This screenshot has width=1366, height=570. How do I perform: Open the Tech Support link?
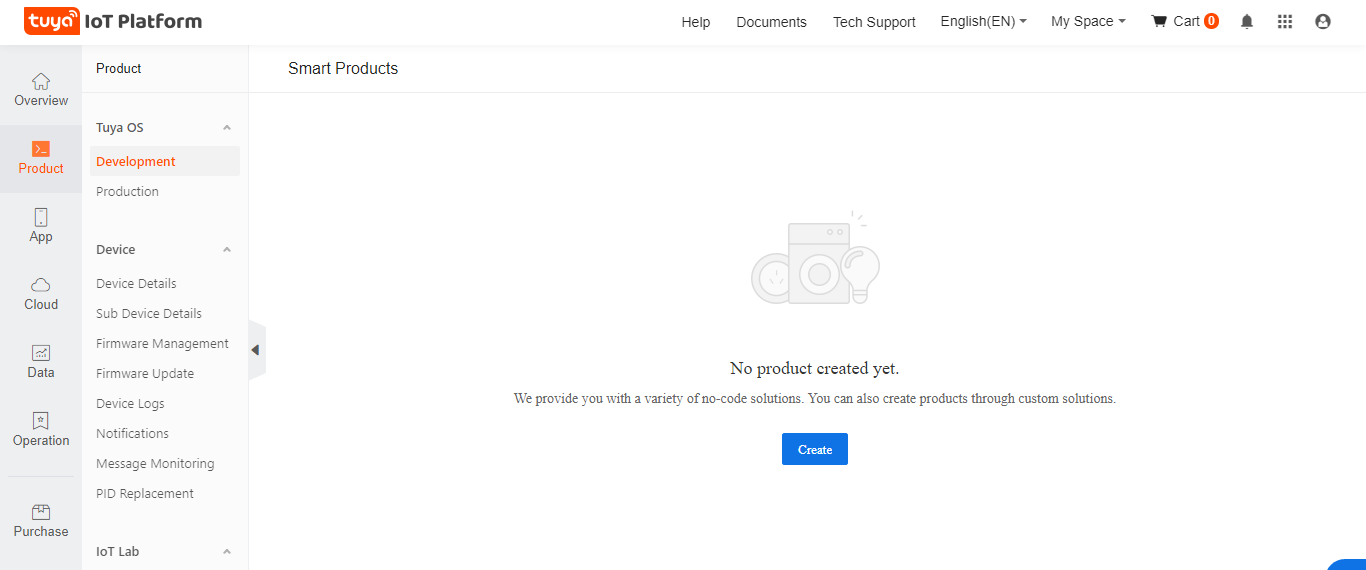click(x=874, y=22)
